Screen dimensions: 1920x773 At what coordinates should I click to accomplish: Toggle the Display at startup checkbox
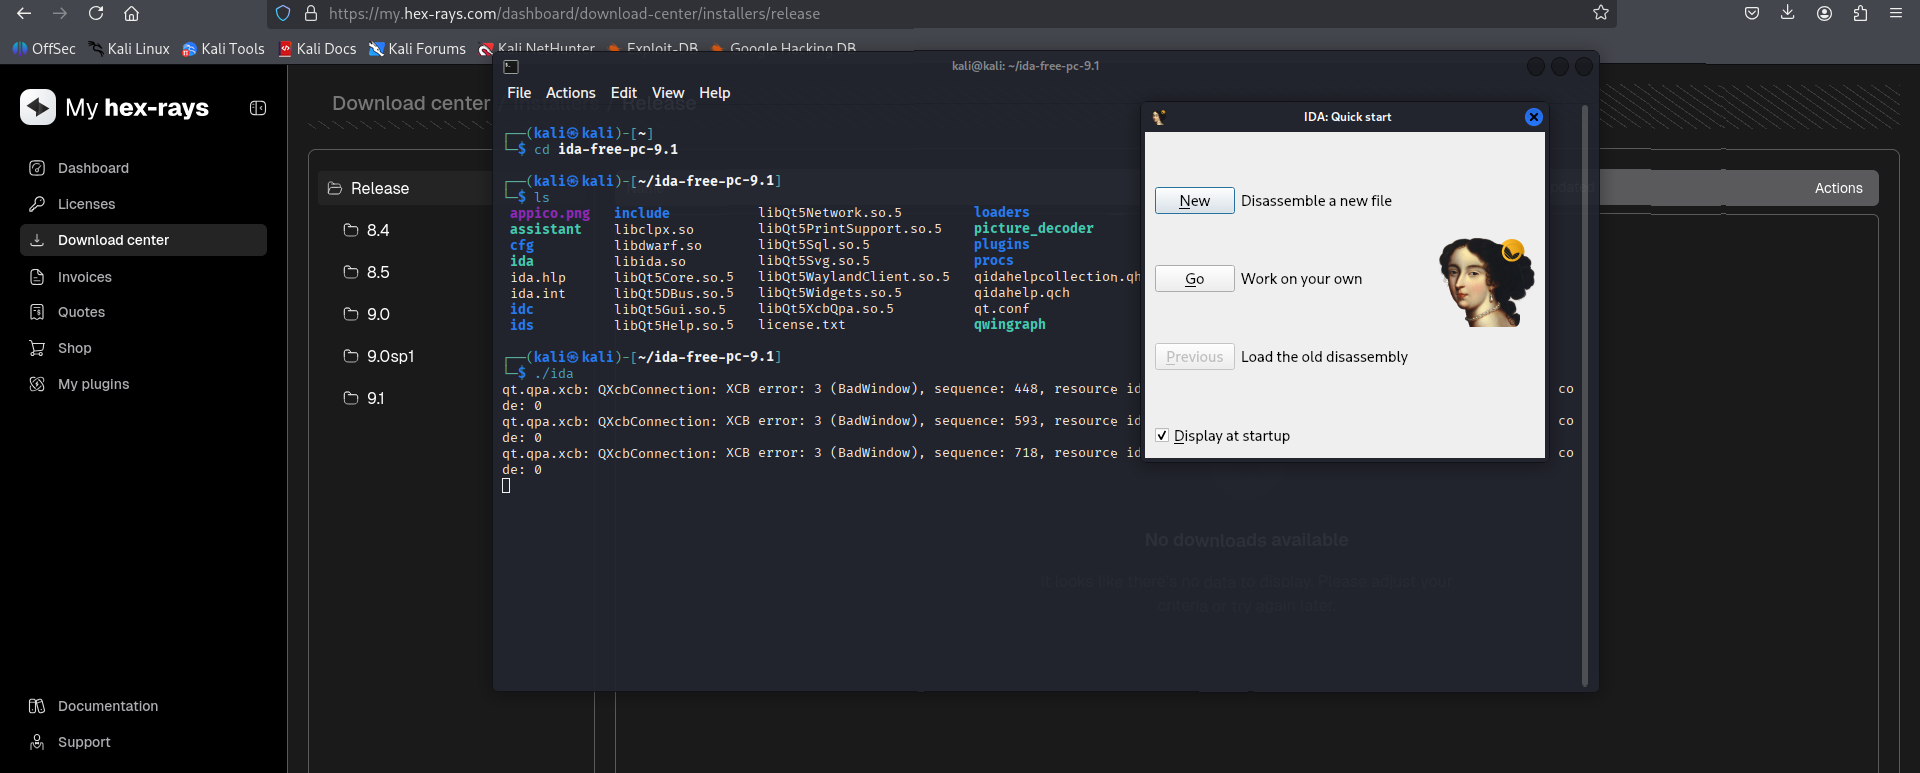(x=1162, y=436)
